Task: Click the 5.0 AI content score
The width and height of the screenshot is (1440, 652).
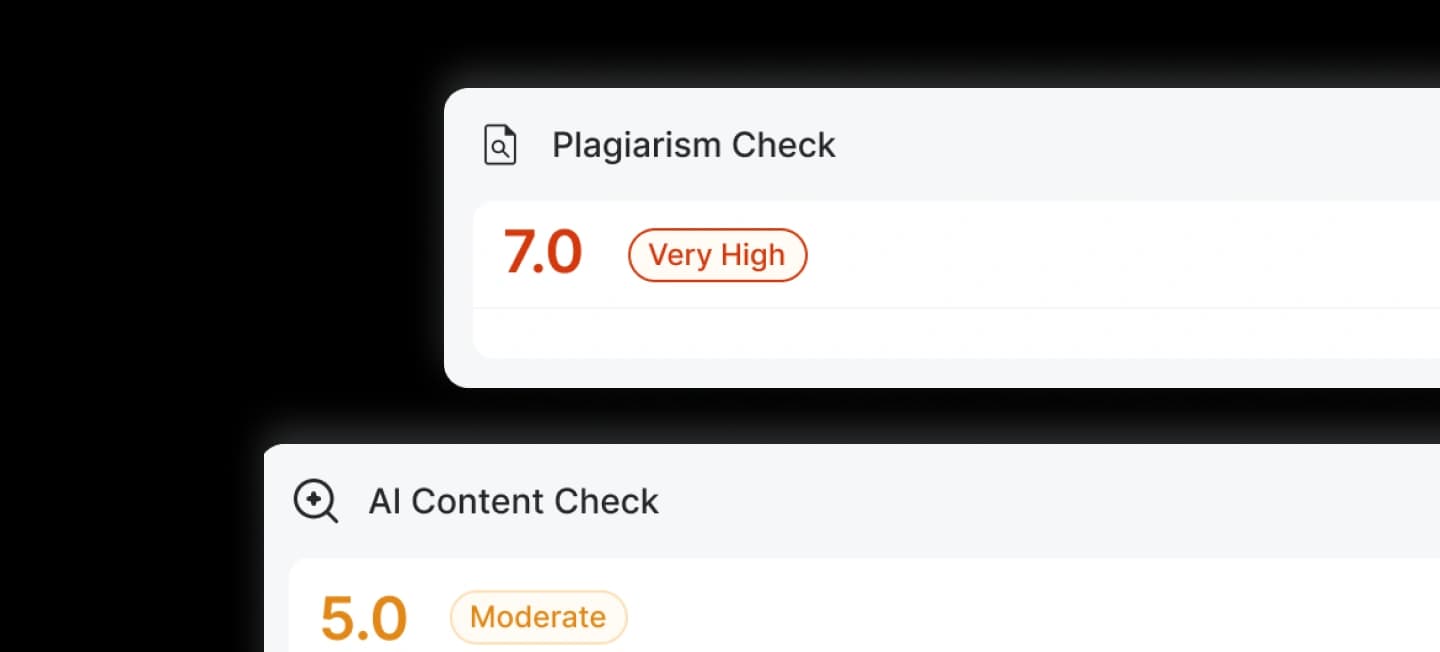Action: [x=363, y=617]
